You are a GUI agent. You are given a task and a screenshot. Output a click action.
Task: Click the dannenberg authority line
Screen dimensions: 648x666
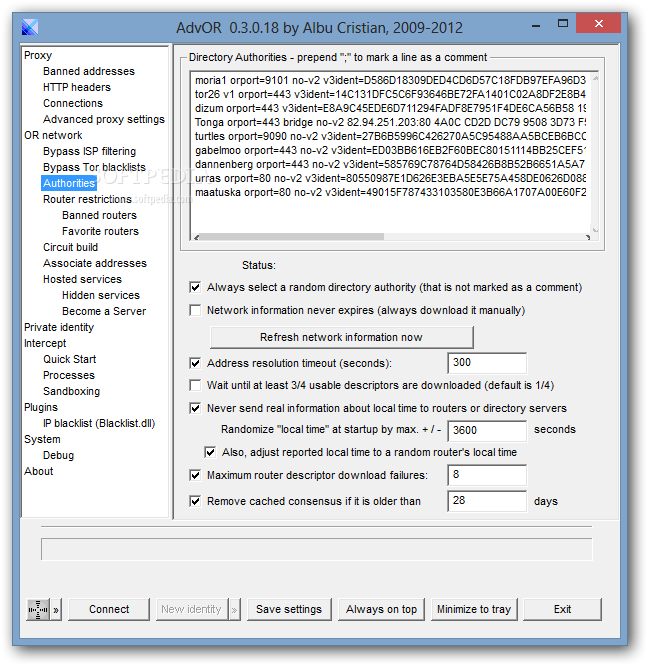(390, 164)
